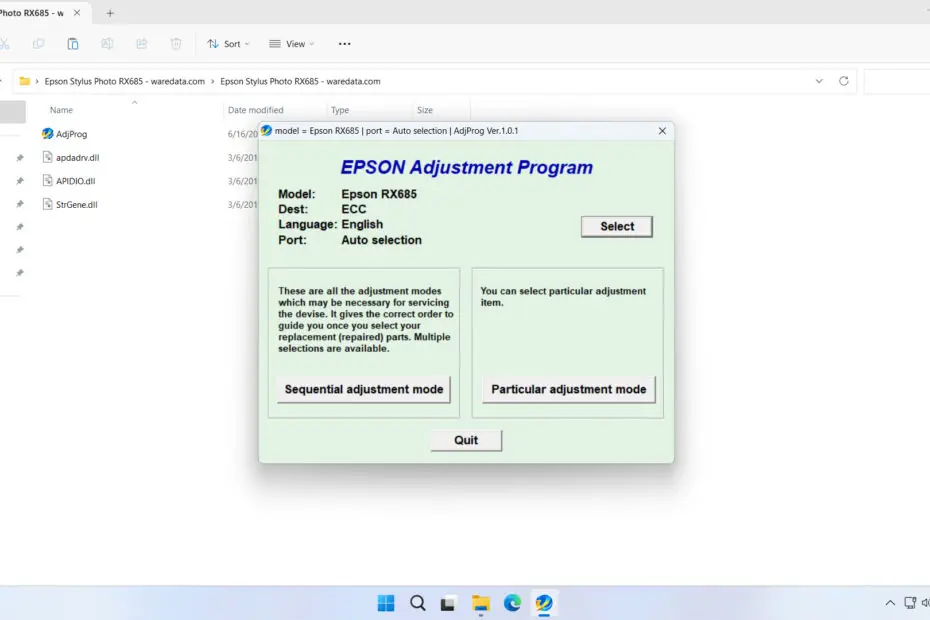930x620 pixels.
Task: Close the Photo RX685 Explorer tab
Action: click(x=77, y=12)
